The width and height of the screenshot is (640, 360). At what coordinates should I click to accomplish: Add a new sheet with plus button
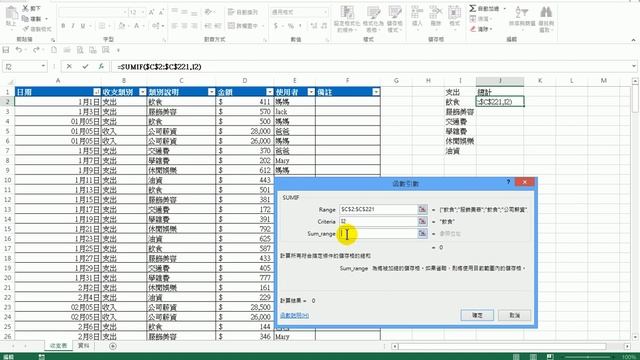pos(113,346)
